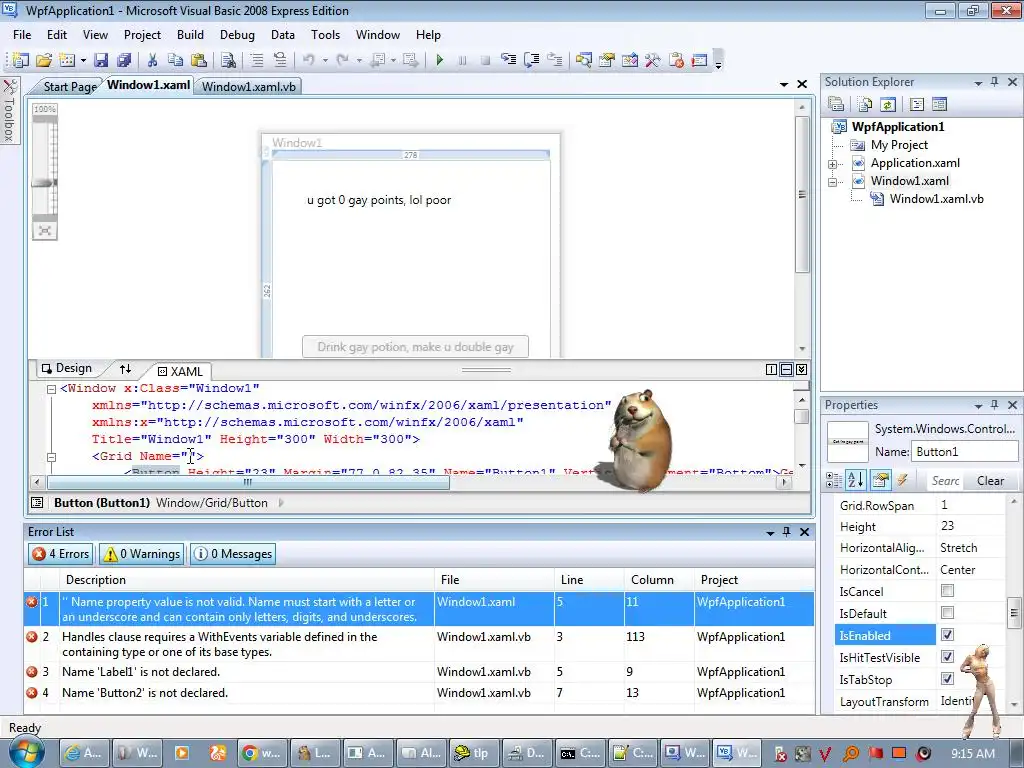
Task: Open Toolbar Options overflow dropdown
Action: pyautogui.click(x=718, y=60)
